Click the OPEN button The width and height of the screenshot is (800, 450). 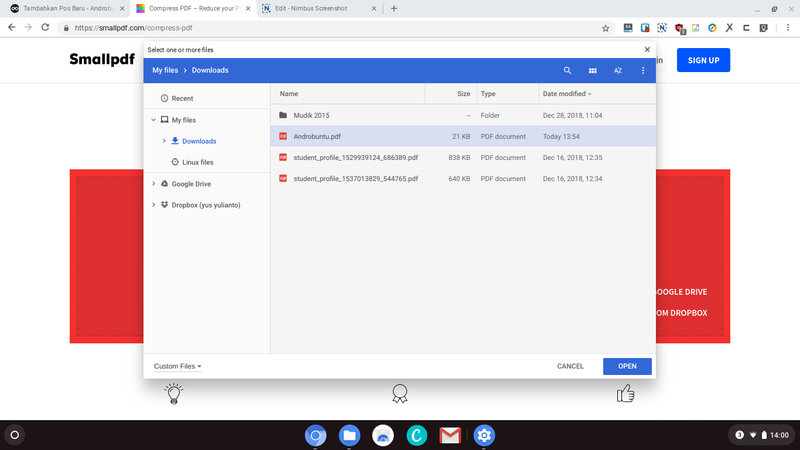pos(627,366)
